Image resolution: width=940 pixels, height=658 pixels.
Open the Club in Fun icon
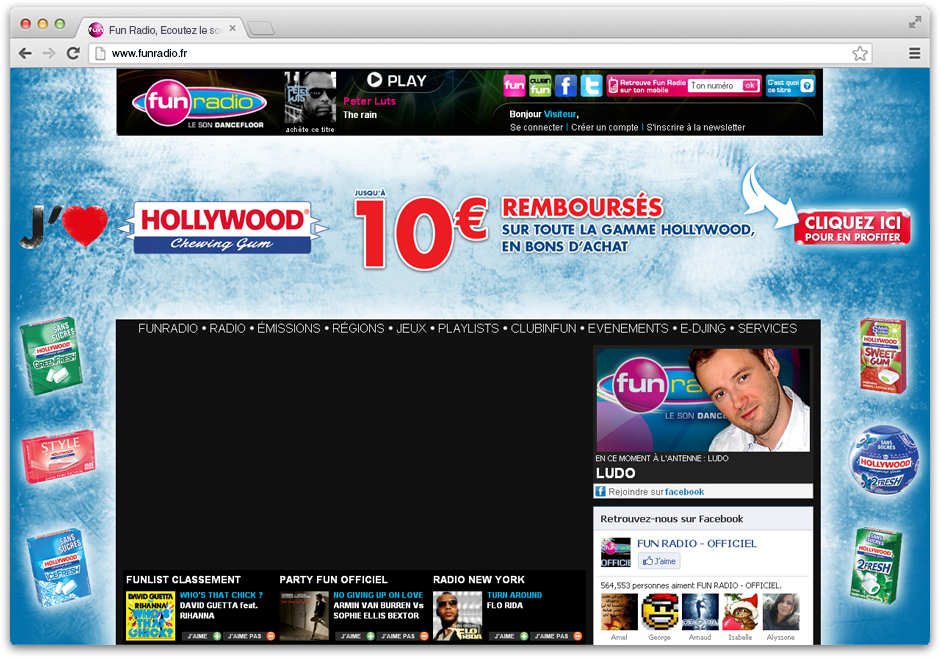(x=540, y=85)
